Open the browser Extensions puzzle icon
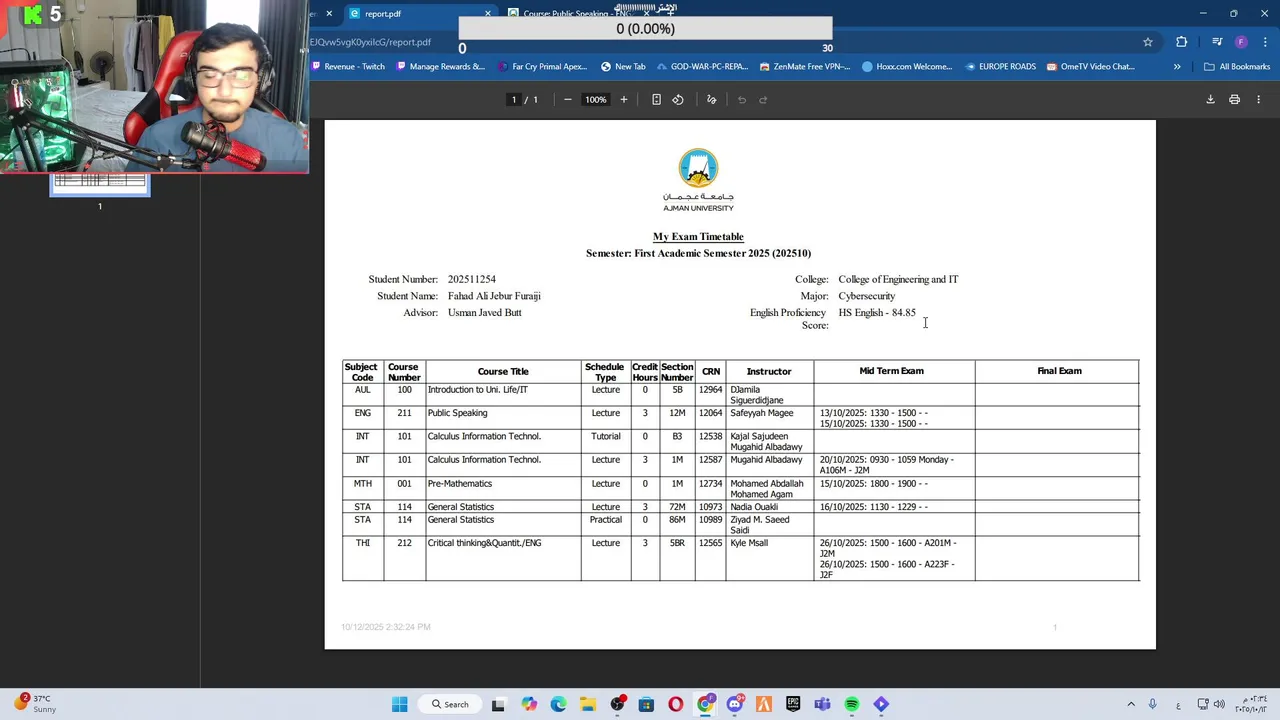 click(x=1182, y=42)
